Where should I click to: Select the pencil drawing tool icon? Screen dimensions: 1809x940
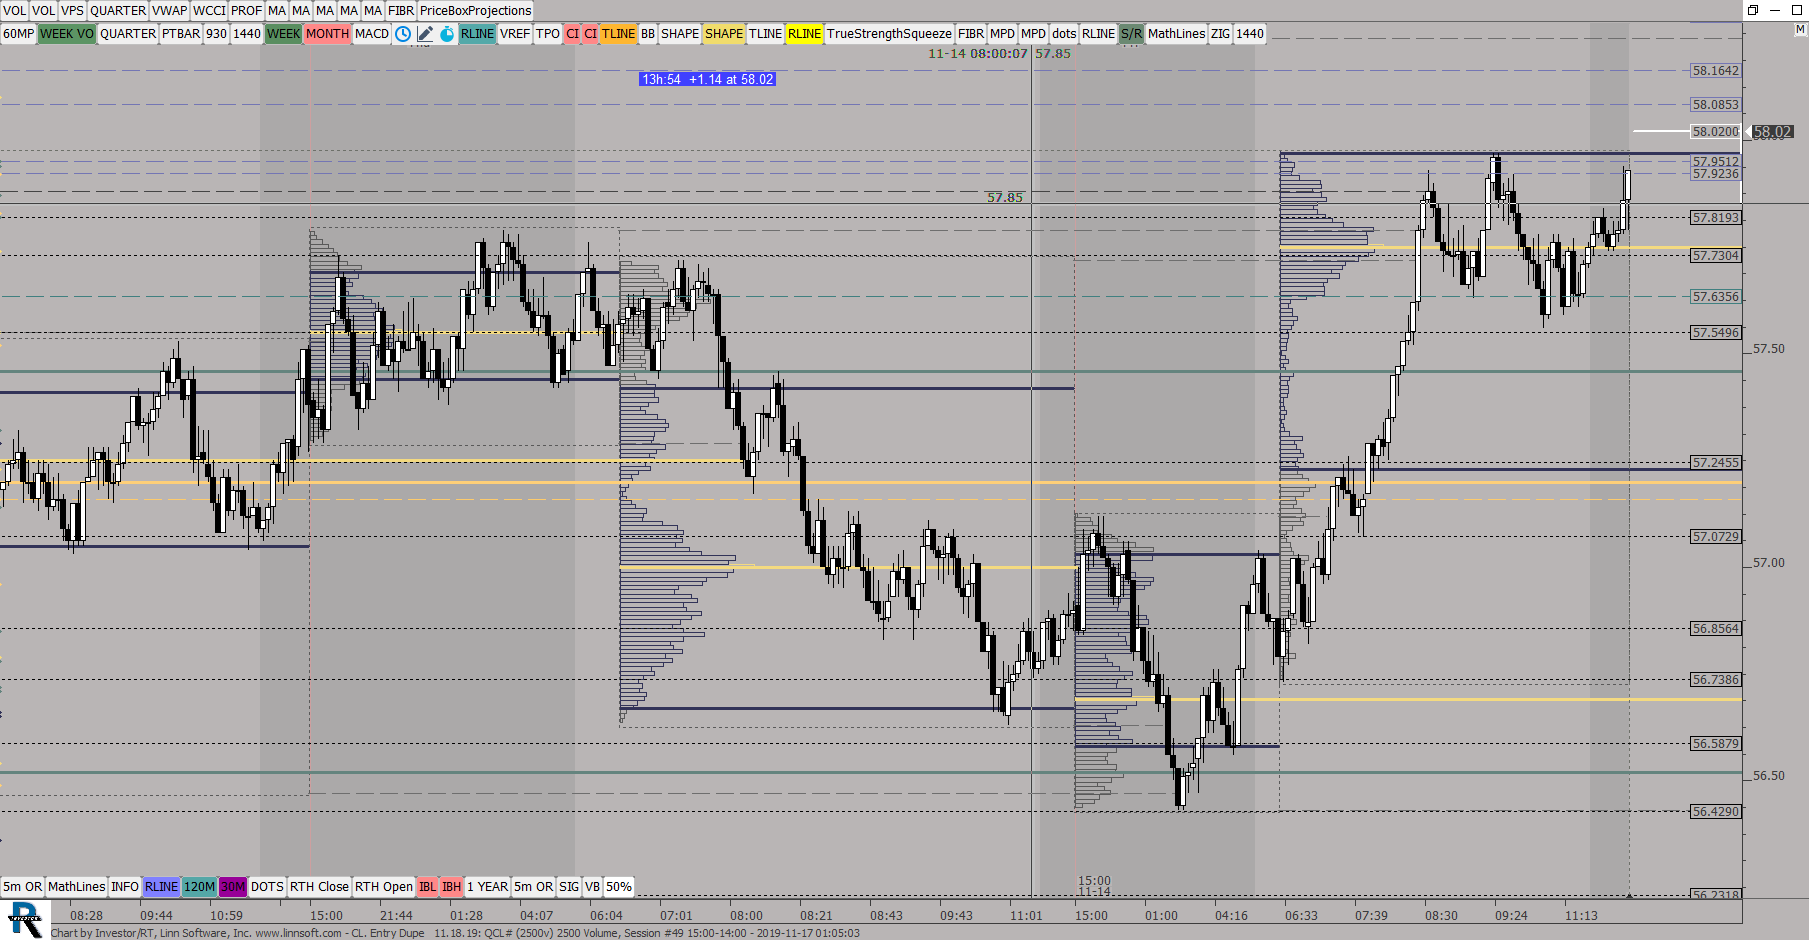425,34
